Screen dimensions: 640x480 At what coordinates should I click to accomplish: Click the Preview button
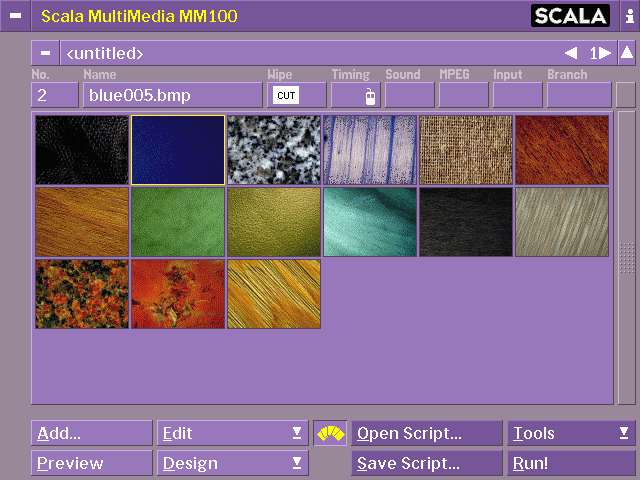pos(91,463)
